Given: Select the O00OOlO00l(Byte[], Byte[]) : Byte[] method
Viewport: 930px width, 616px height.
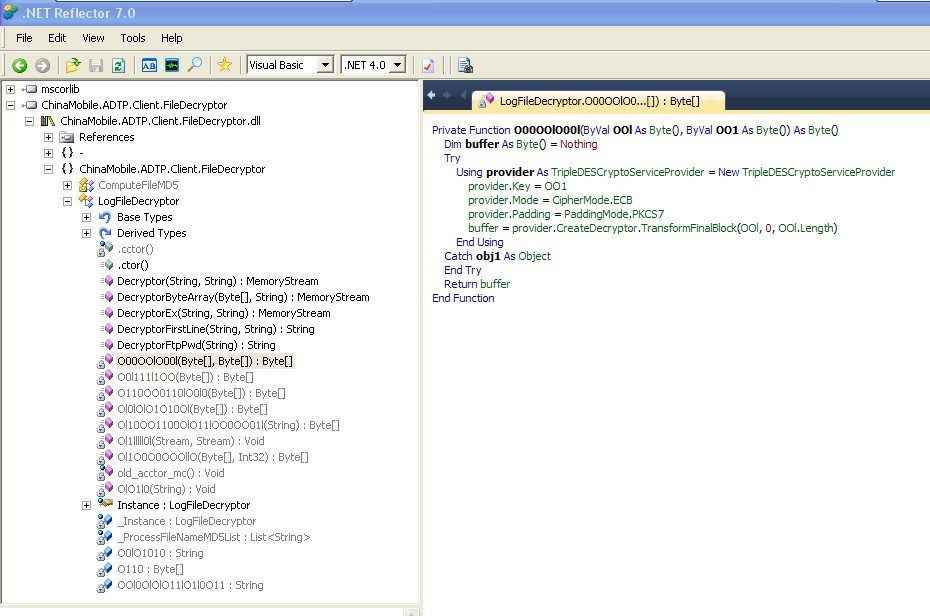Looking at the screenshot, I should pos(205,361).
